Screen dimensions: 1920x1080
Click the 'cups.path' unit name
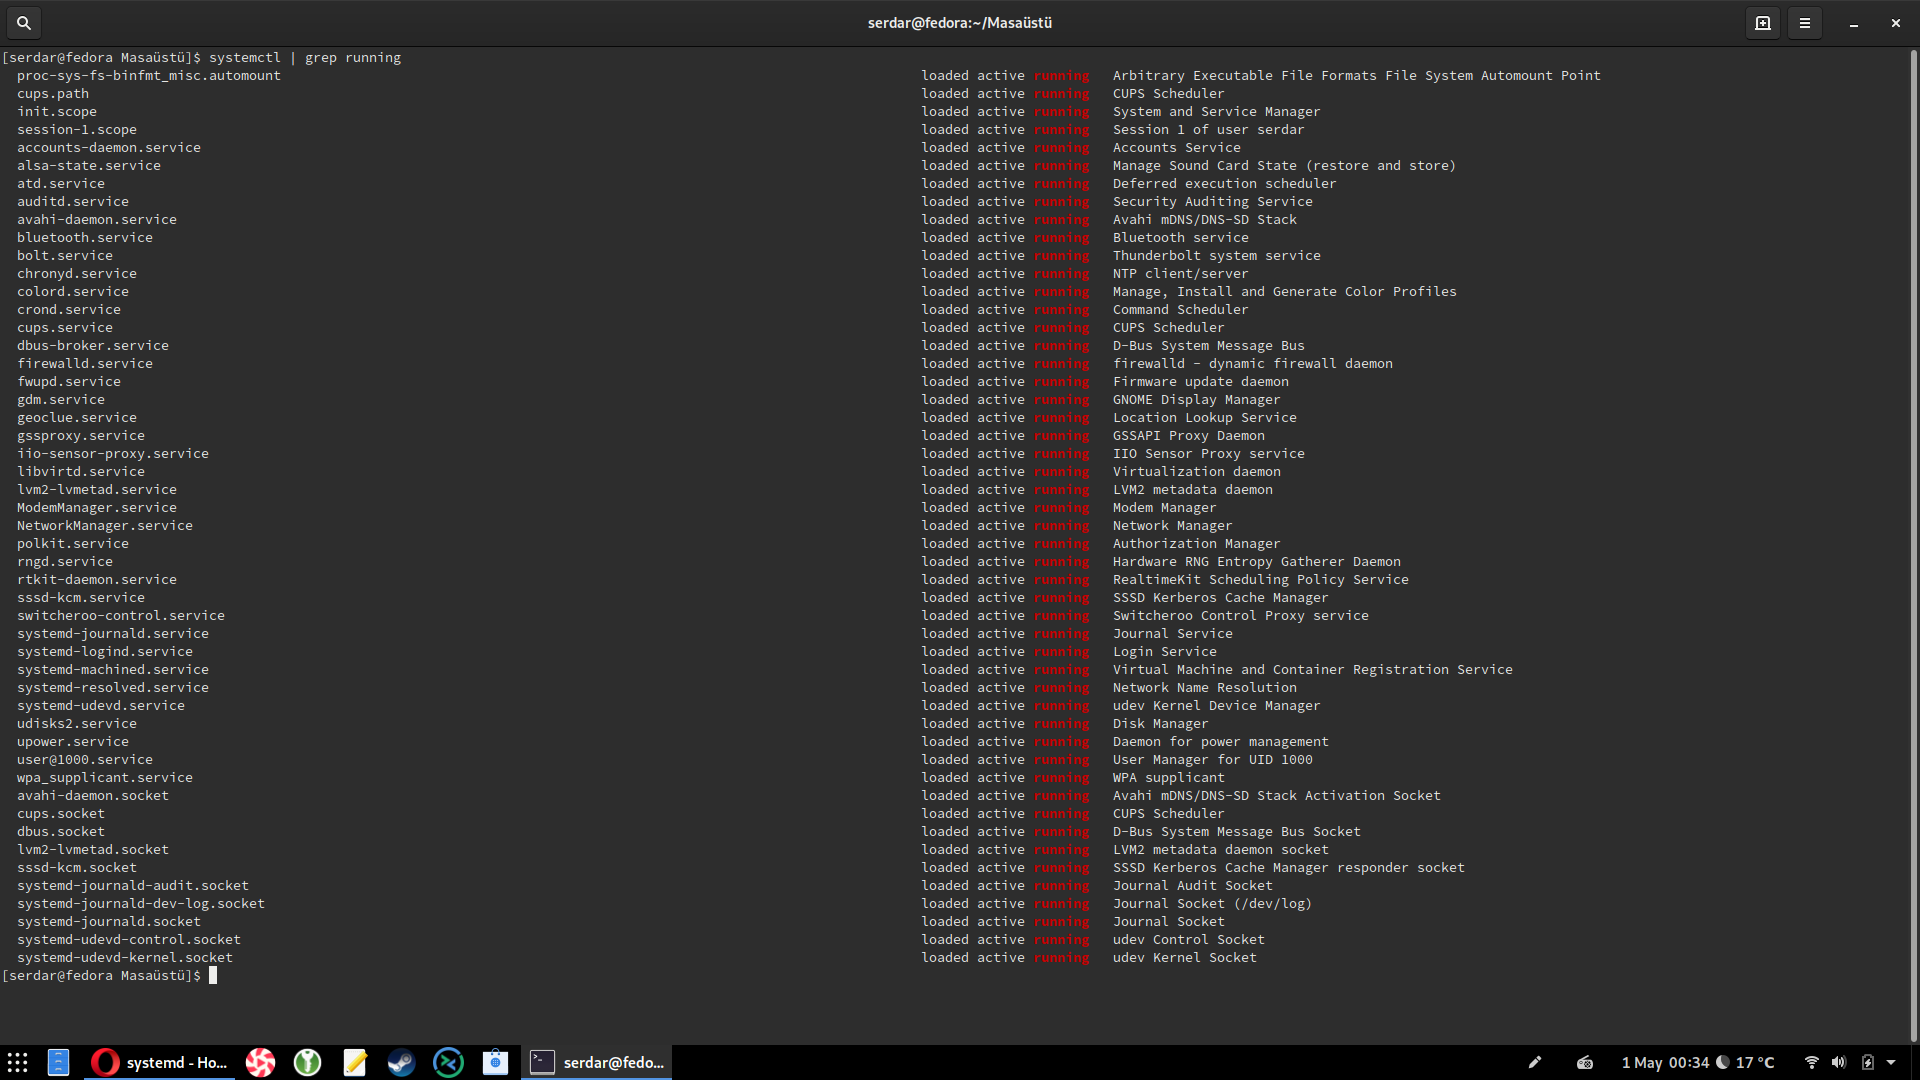(53, 94)
